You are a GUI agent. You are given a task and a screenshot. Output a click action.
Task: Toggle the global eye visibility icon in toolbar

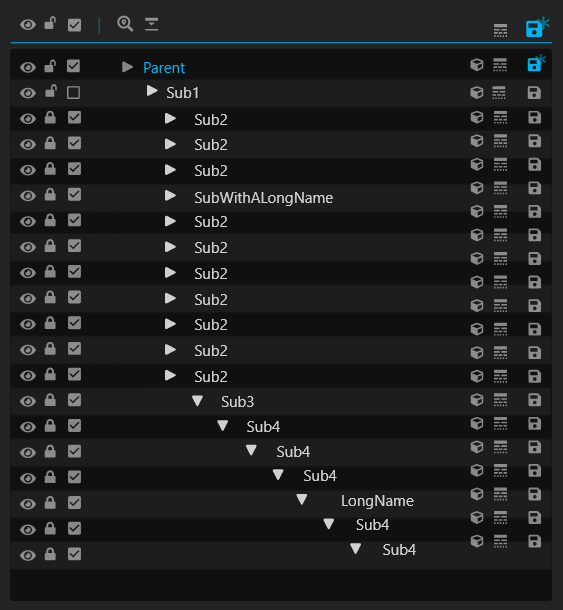(28, 25)
